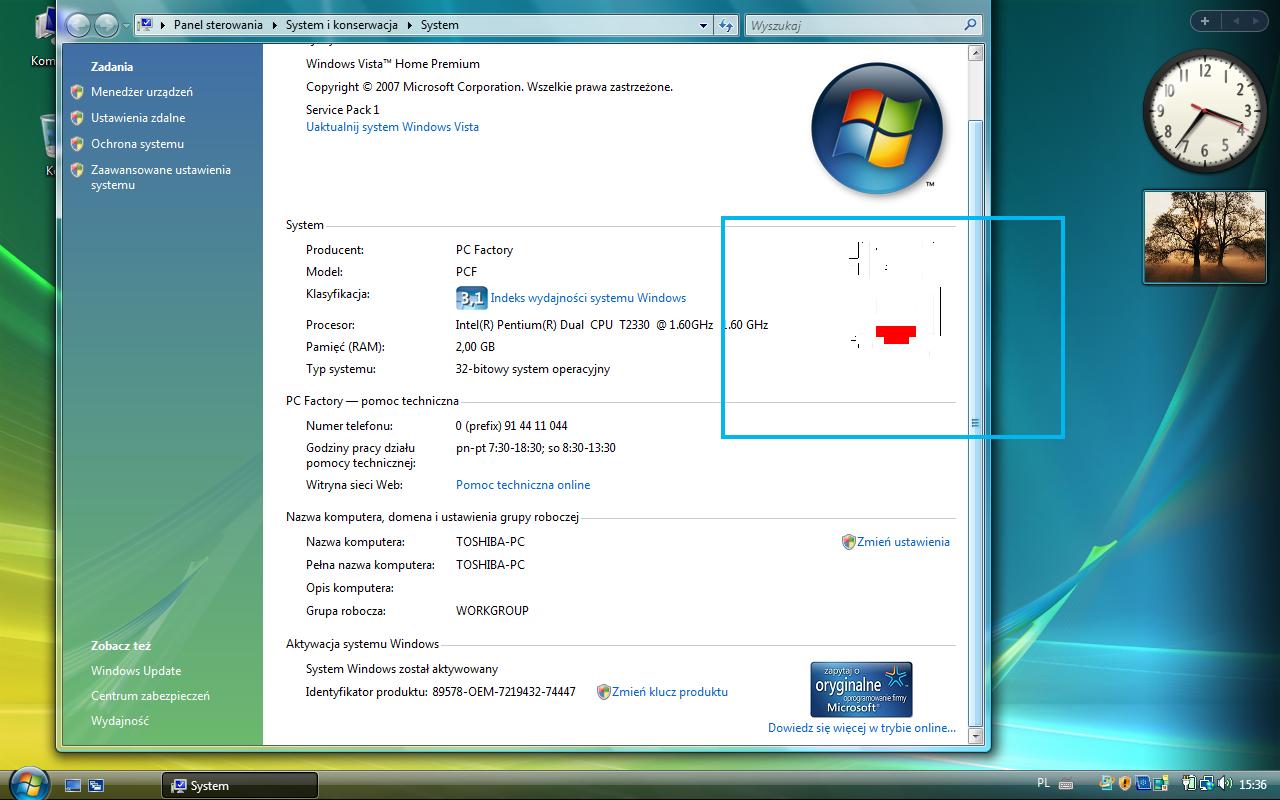Click the magnifier search icon
1280x800 pixels.
[970, 25]
